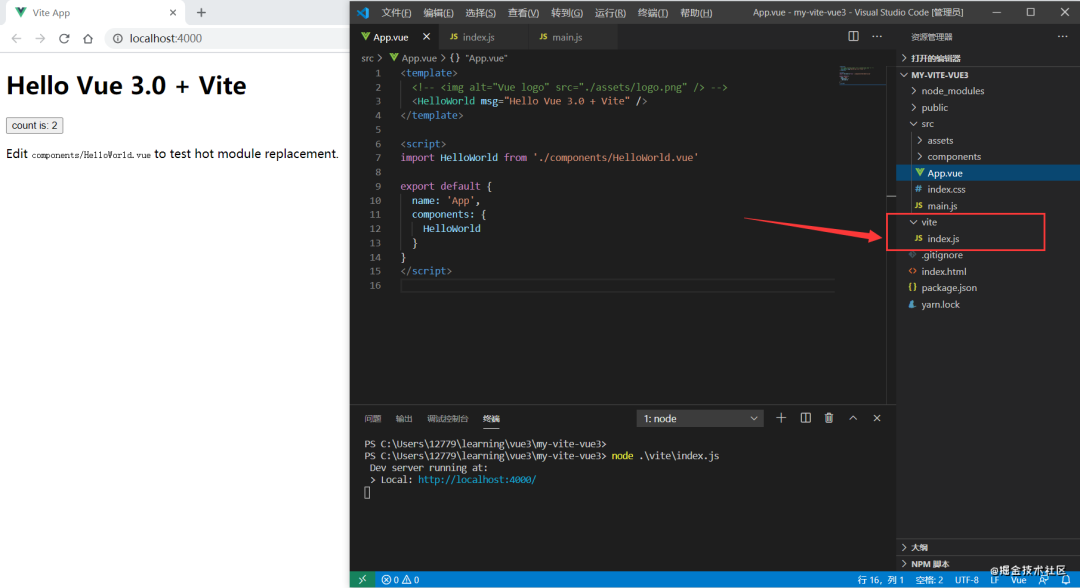Open errors and warnings count in status bar
The height and width of the screenshot is (588, 1080).
[400, 580]
